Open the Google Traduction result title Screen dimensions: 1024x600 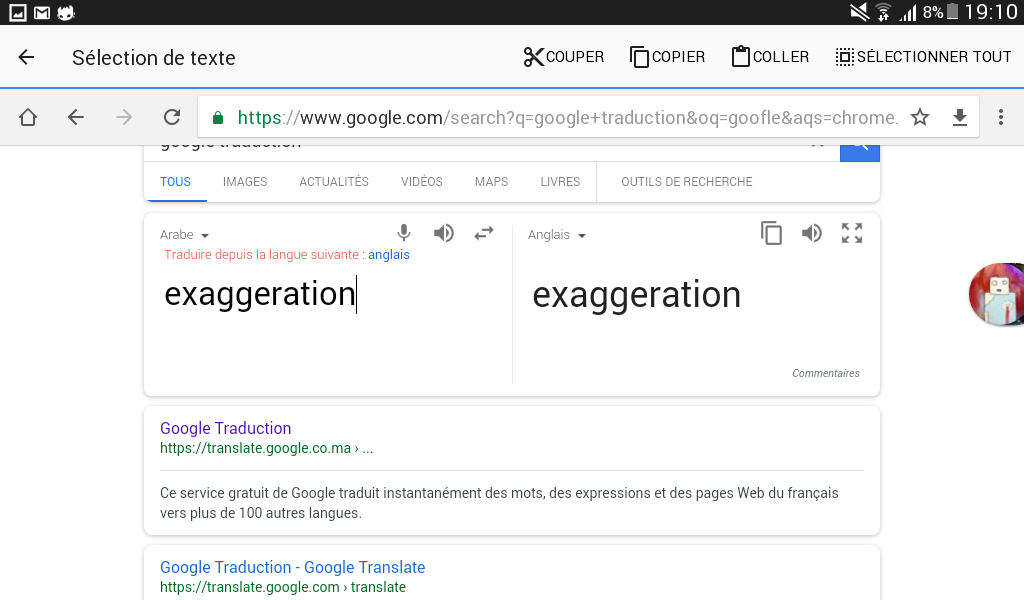coord(225,428)
